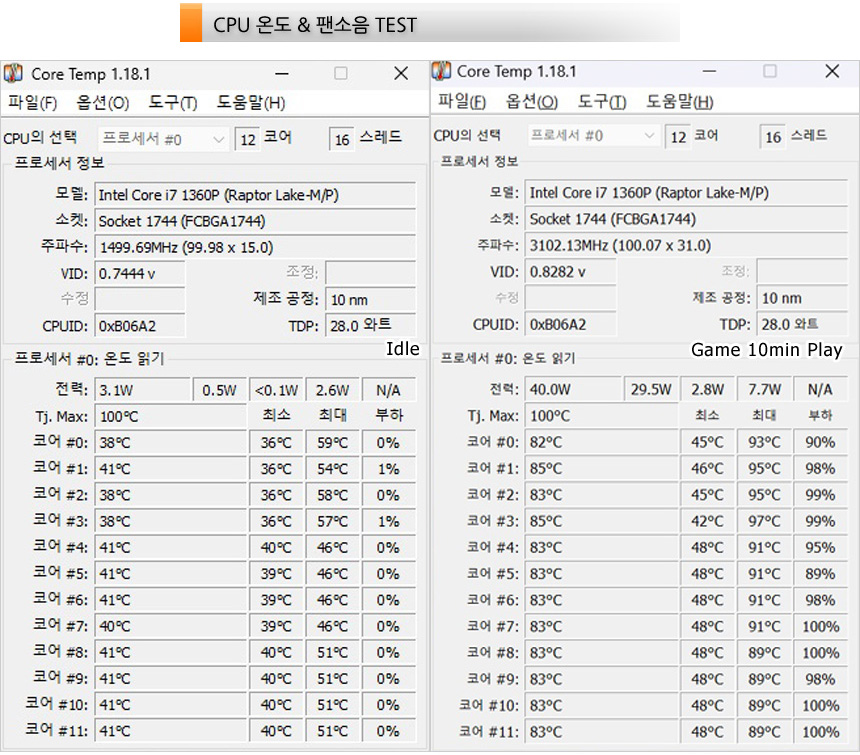860x755 pixels.
Task: Click 코어 #4 load 95% in right window
Action: pos(821,547)
